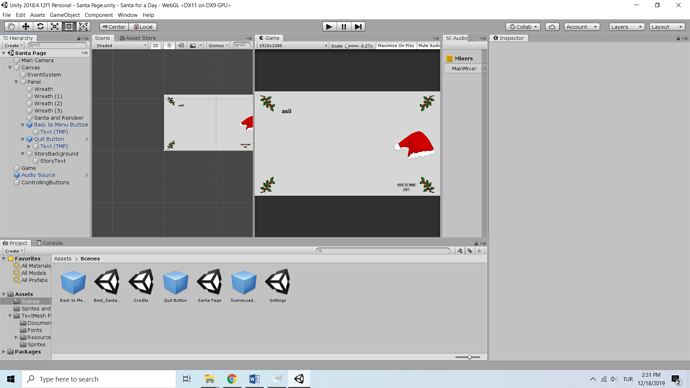The image size is (690, 388).
Task: Select Santa and Reindeer object
Action: 59,118
